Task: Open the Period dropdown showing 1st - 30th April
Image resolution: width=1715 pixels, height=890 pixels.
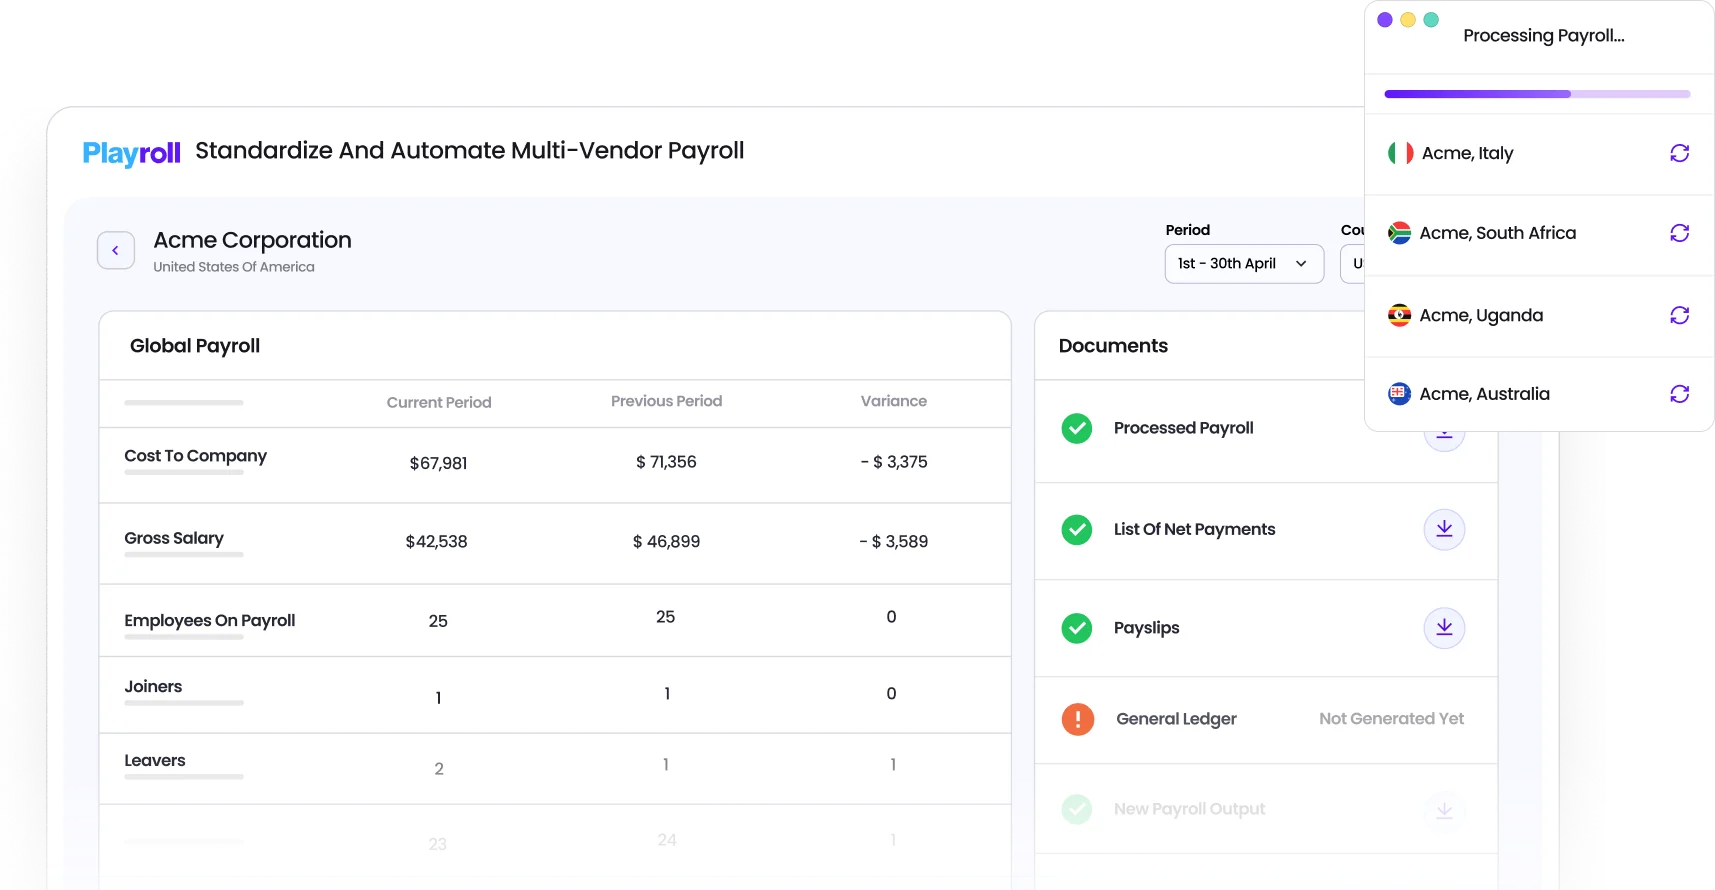Action: 1244,264
